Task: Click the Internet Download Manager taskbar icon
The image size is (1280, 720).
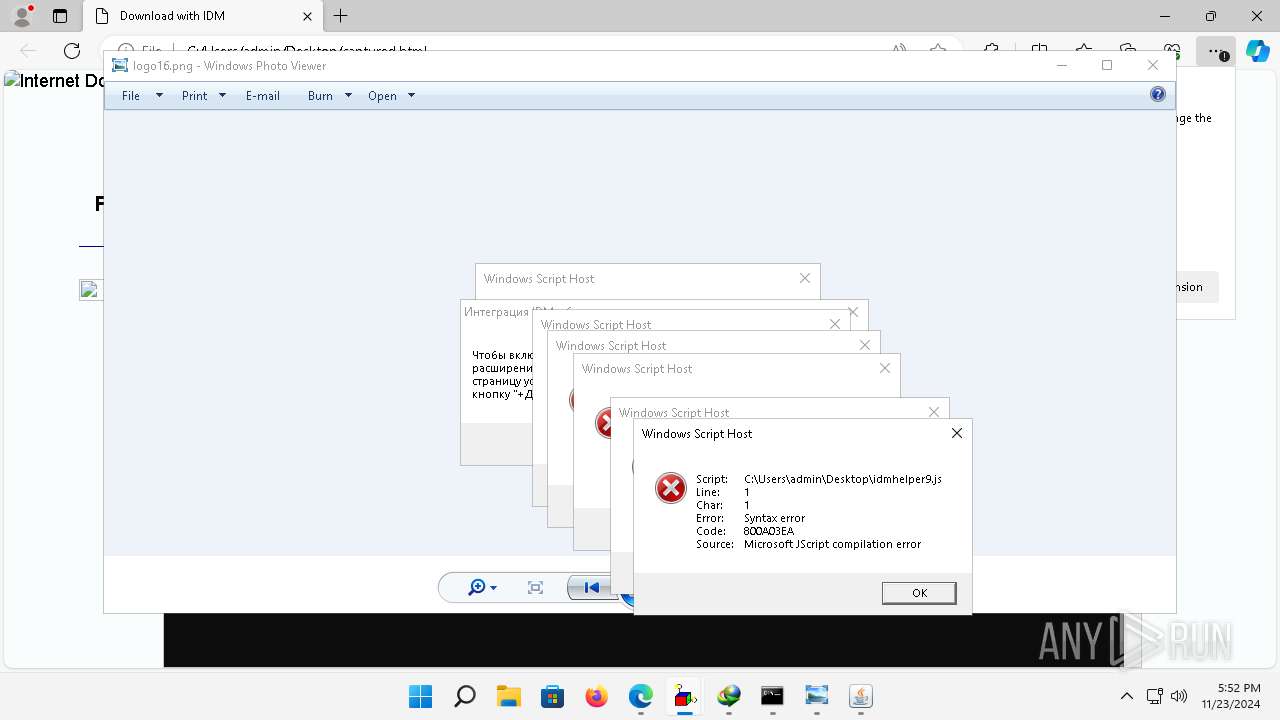Action: [x=729, y=696]
